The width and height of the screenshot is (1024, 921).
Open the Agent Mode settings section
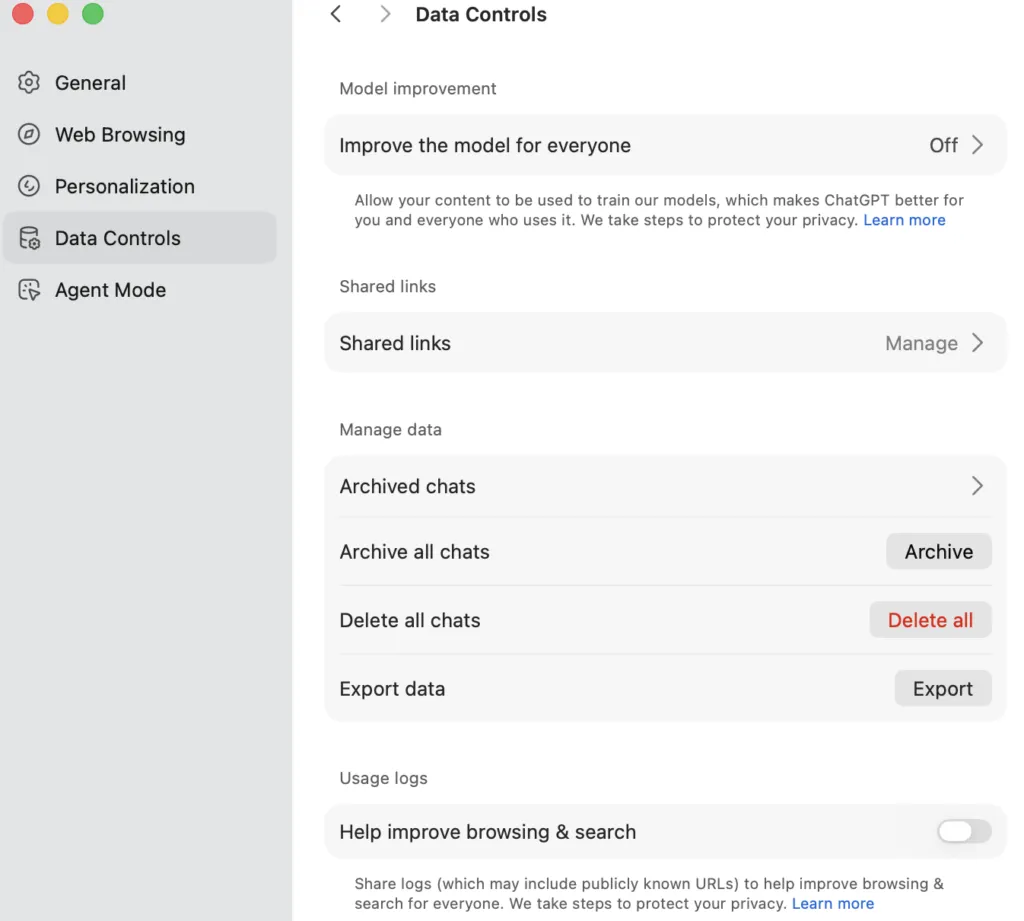point(110,290)
